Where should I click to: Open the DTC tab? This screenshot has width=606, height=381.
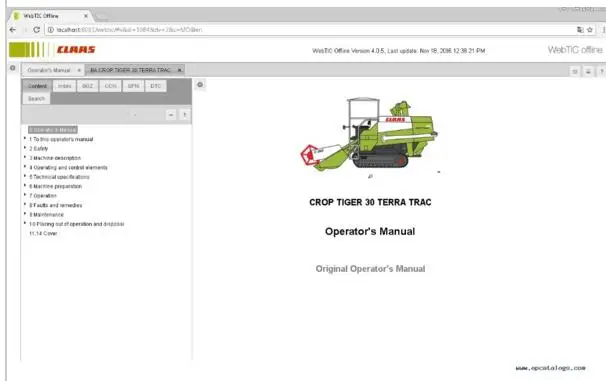(156, 86)
